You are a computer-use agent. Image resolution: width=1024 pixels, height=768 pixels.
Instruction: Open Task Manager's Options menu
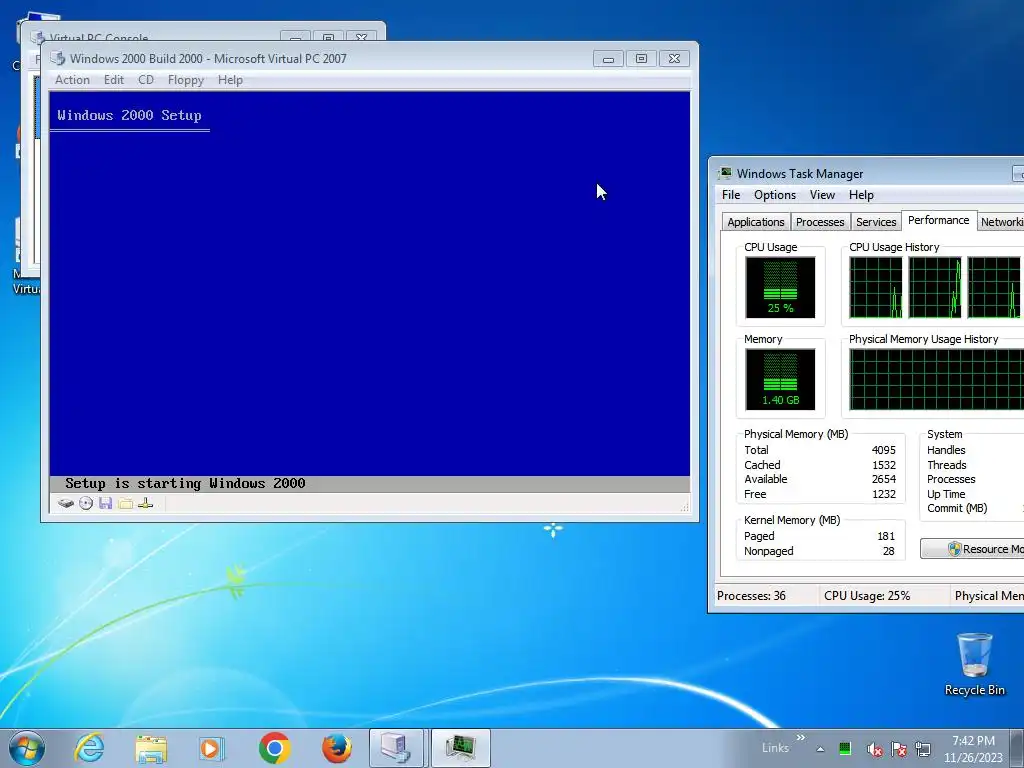pos(775,195)
